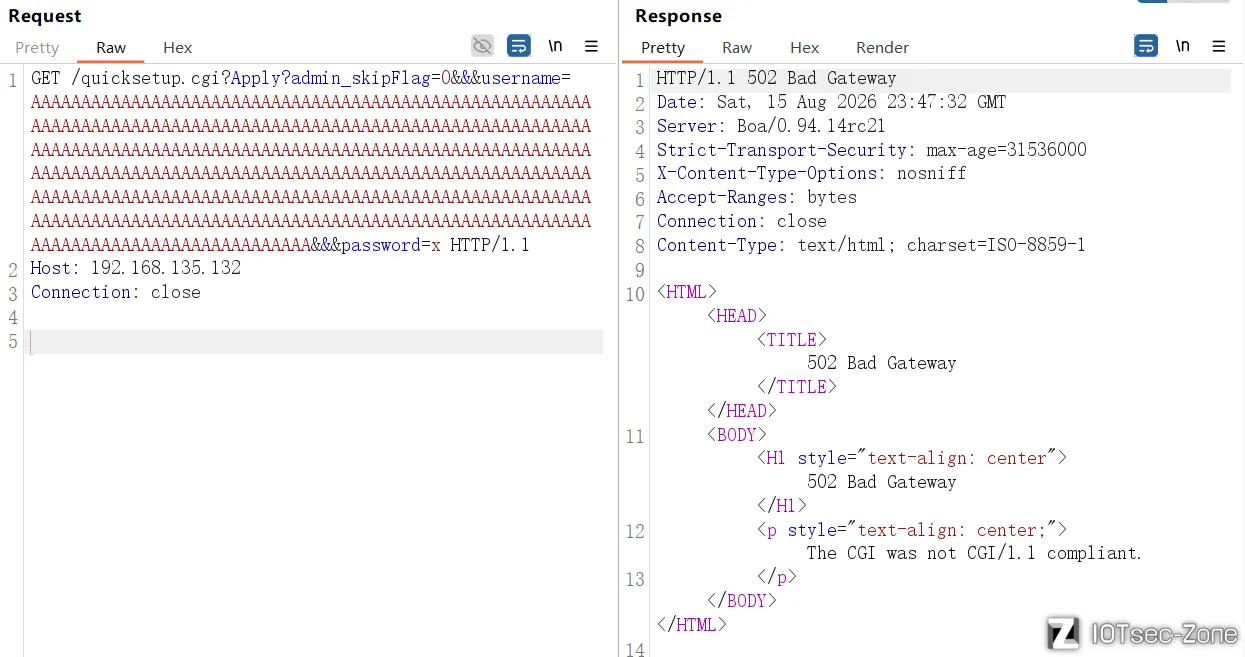
Task: Toggle word wrap icon in Response panel
Action: pos(1146,46)
